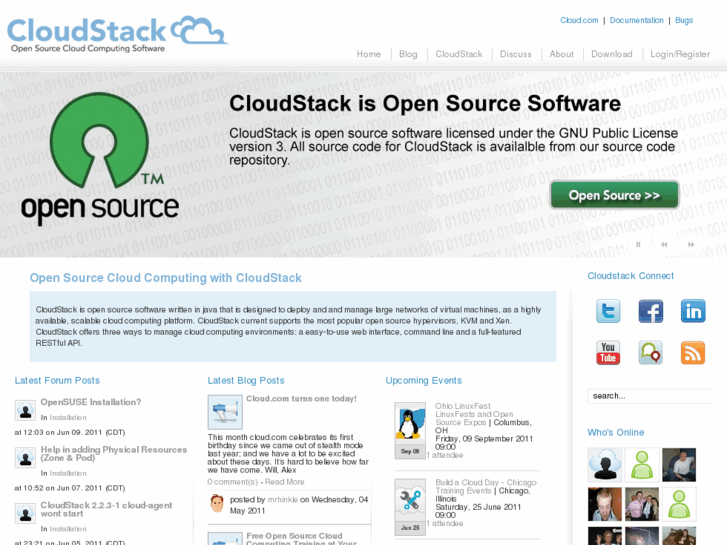Open the YouTube channel icon
Screen dimensions: 727x545
point(608,353)
